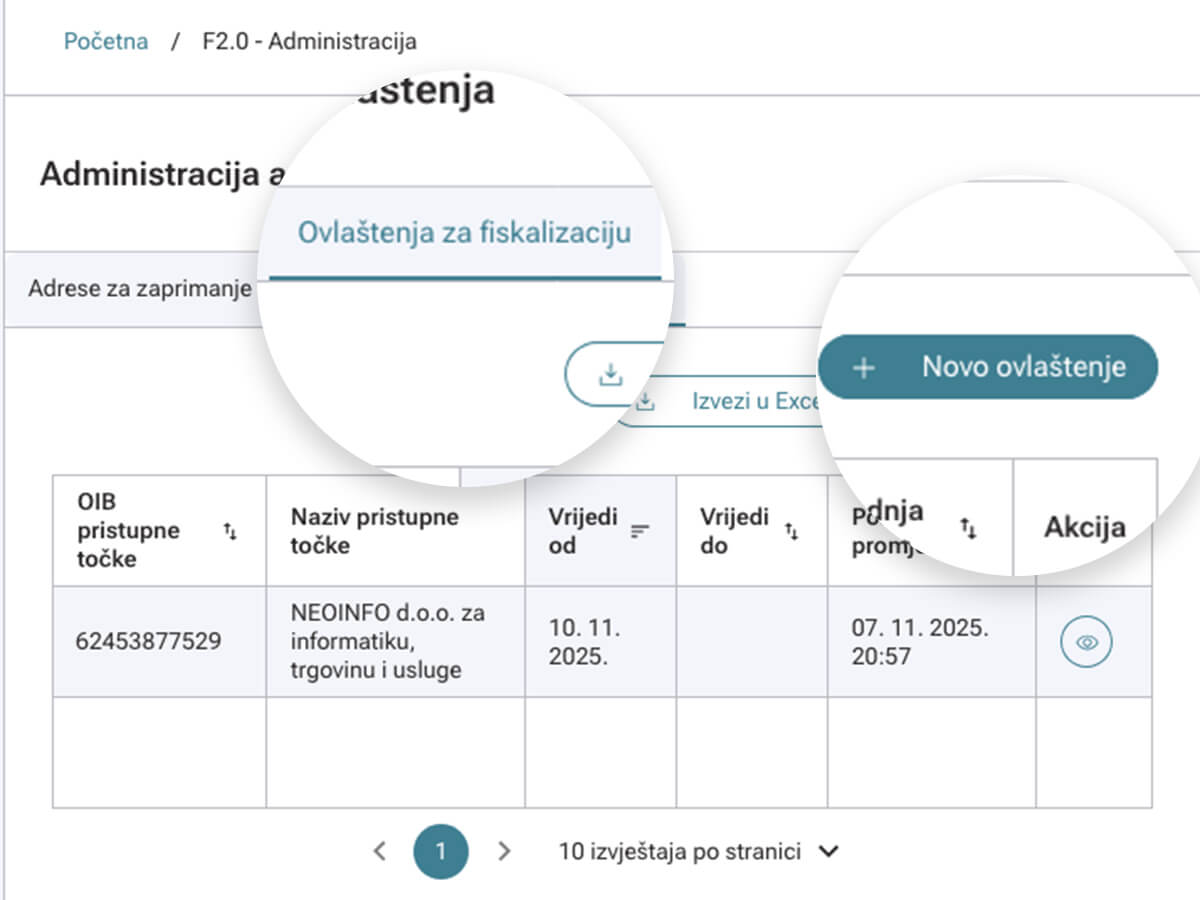Viewport: 1200px width, 900px height.
Task: Go to the next page of results
Action: [504, 851]
